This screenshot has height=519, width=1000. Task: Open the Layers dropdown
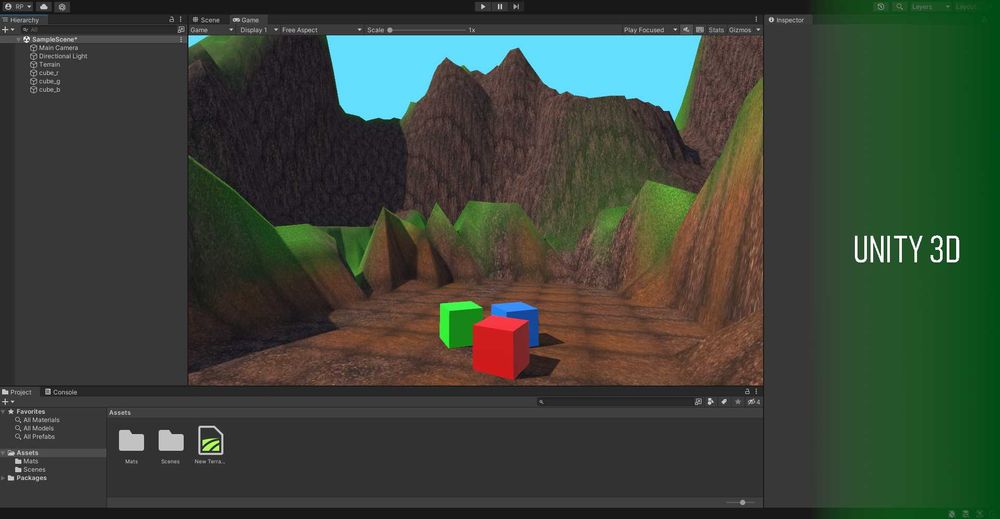click(930, 6)
